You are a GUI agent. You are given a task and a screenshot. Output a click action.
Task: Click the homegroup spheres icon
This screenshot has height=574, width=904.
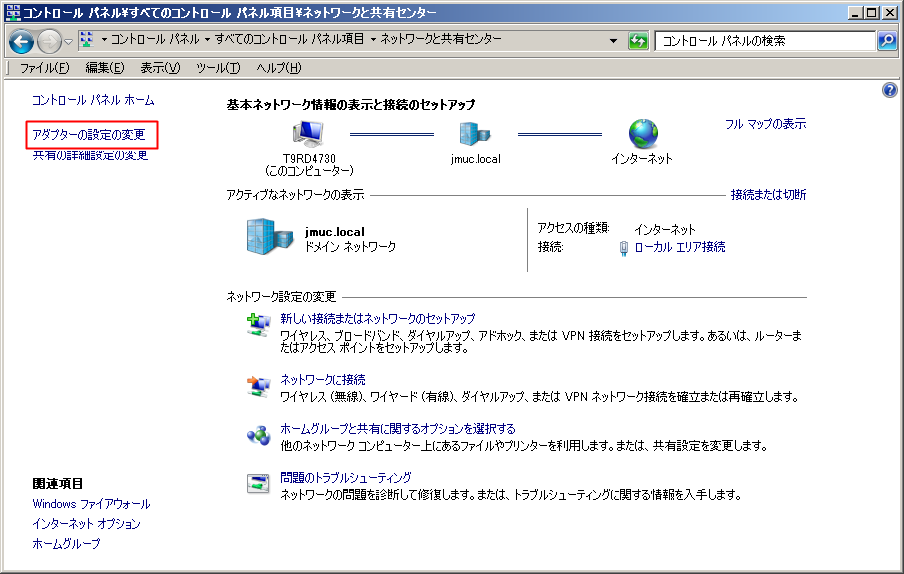(258, 435)
